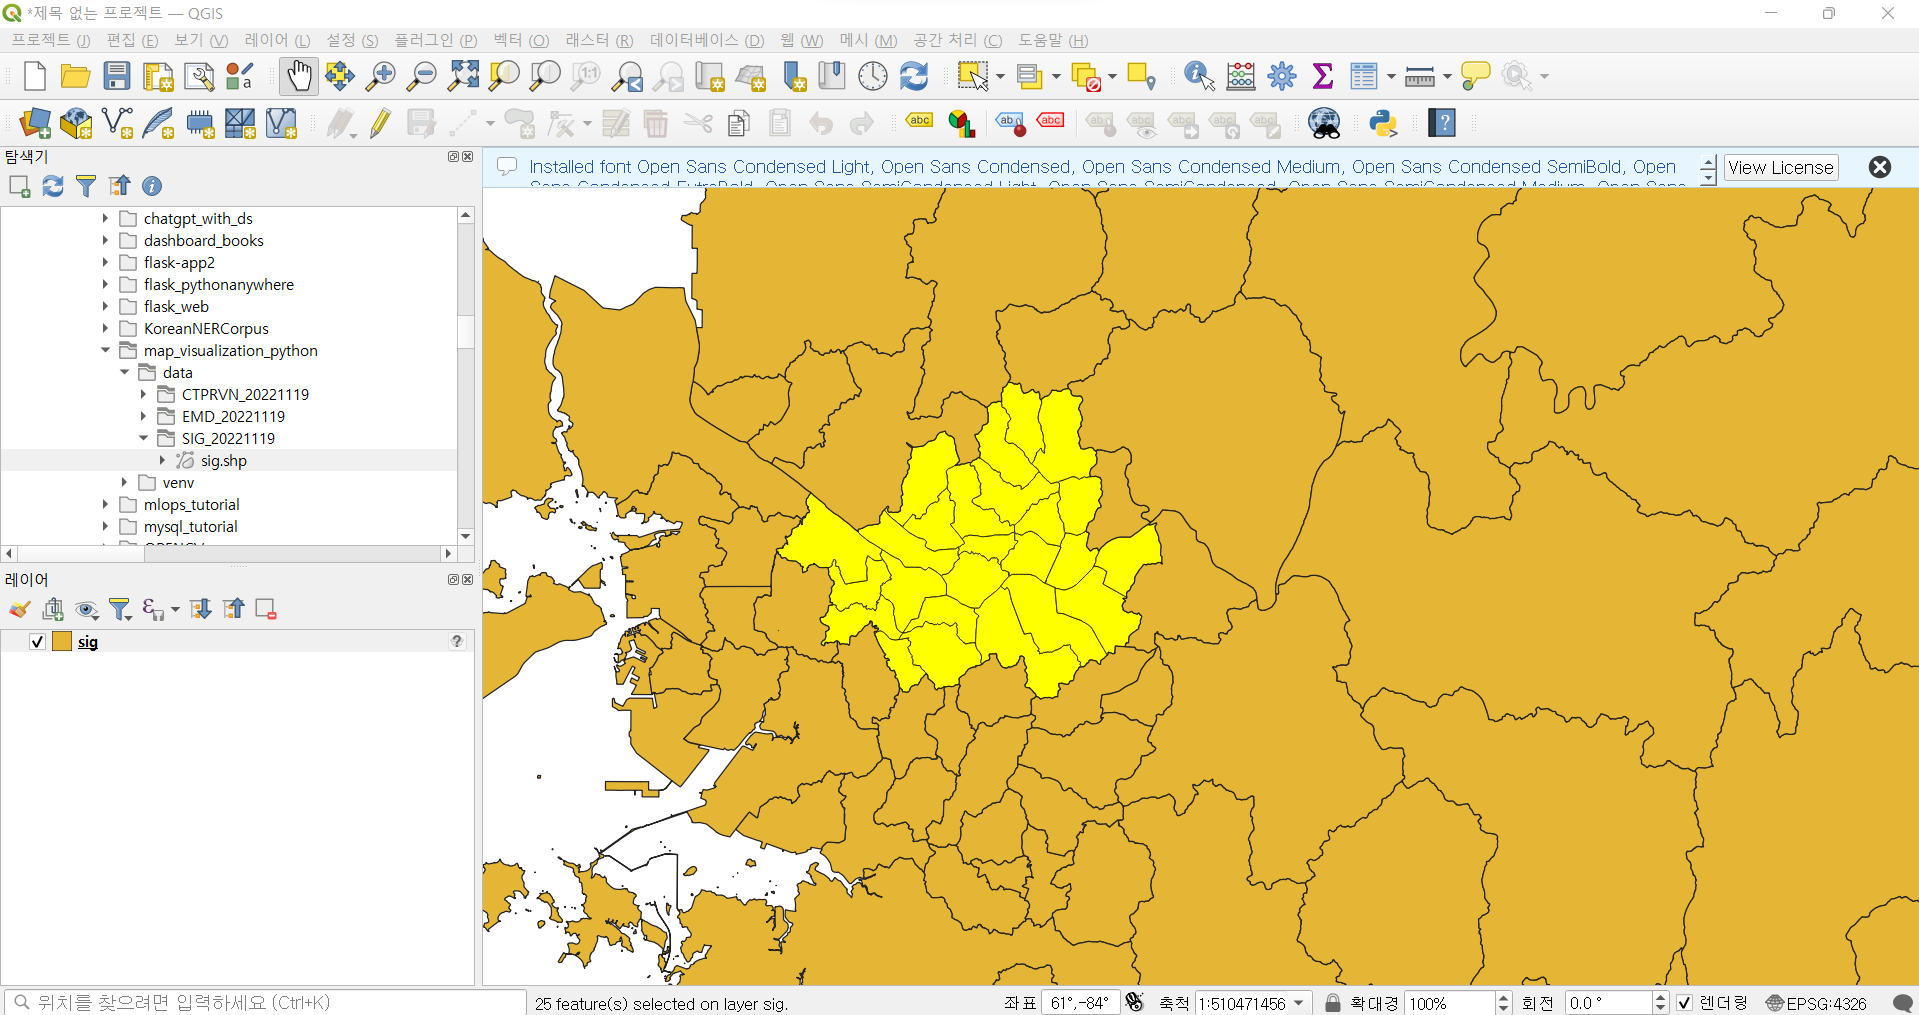Select the mlops_tutorial folder
The height and width of the screenshot is (1015, 1919).
tap(191, 504)
